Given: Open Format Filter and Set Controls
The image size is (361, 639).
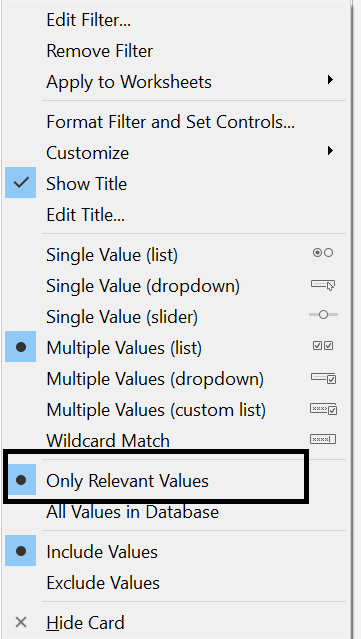Looking at the screenshot, I should click(x=170, y=122).
